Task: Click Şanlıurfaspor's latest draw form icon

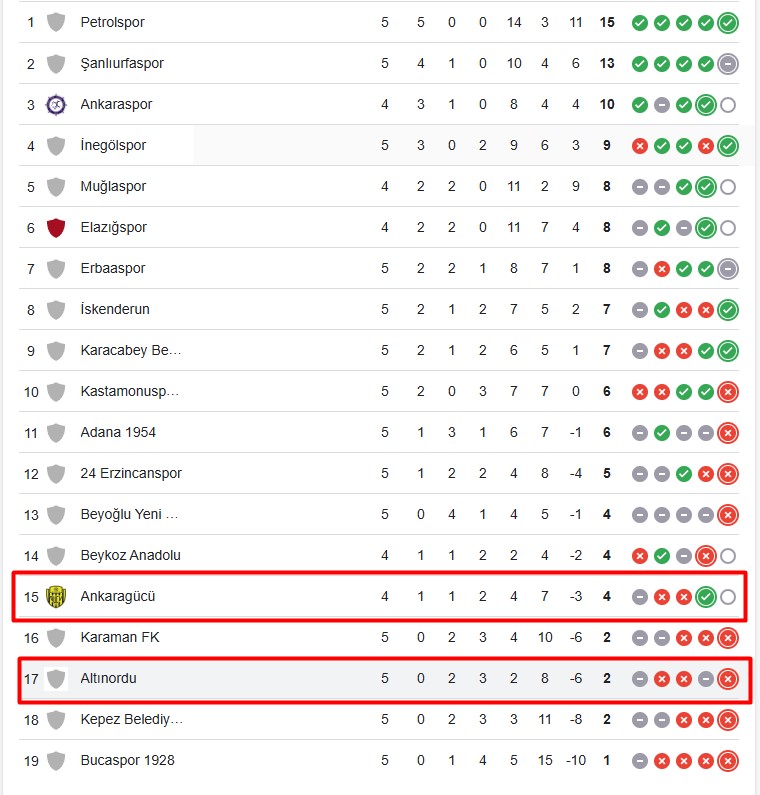Action: (x=728, y=64)
